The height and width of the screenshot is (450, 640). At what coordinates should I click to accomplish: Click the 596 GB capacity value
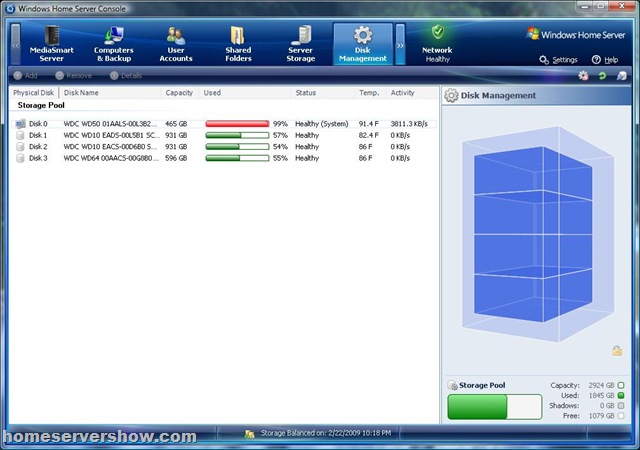[176, 158]
